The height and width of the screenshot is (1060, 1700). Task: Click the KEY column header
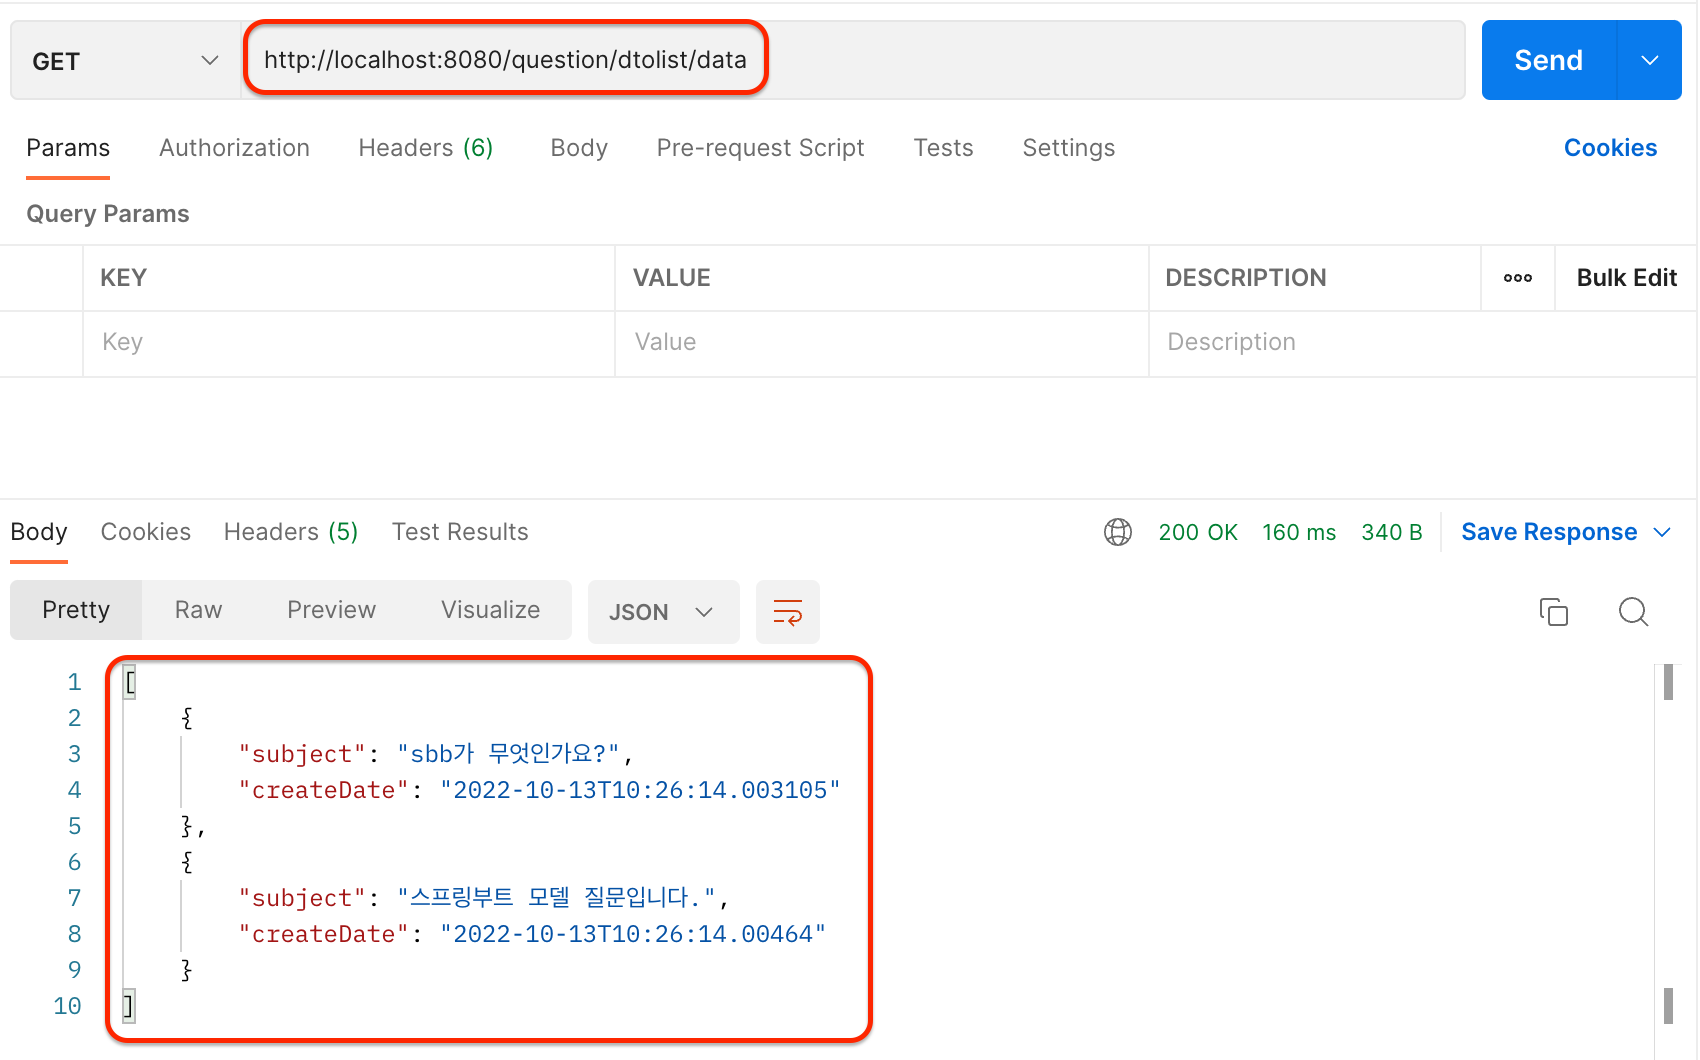[x=123, y=278]
